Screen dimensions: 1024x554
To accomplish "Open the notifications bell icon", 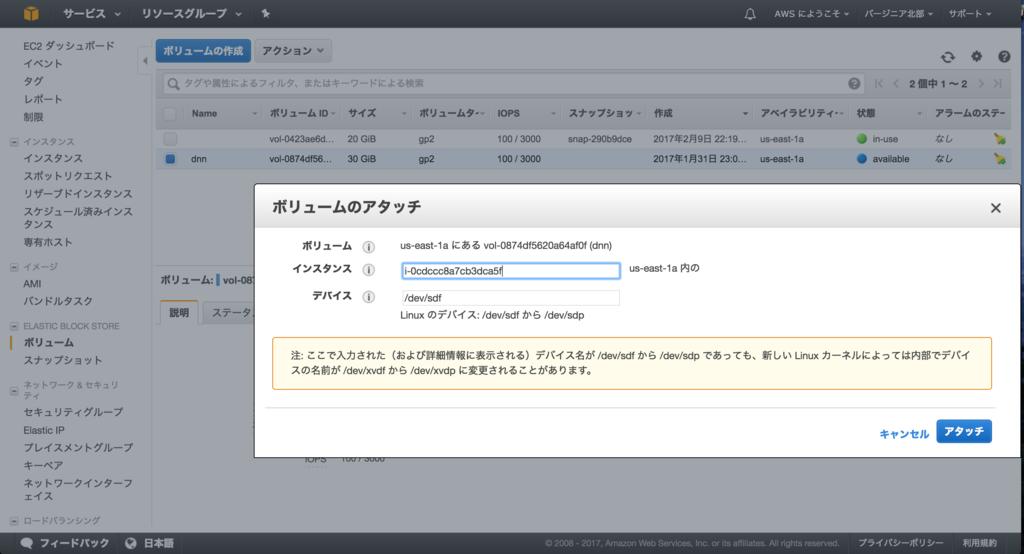I will pyautogui.click(x=750, y=14).
